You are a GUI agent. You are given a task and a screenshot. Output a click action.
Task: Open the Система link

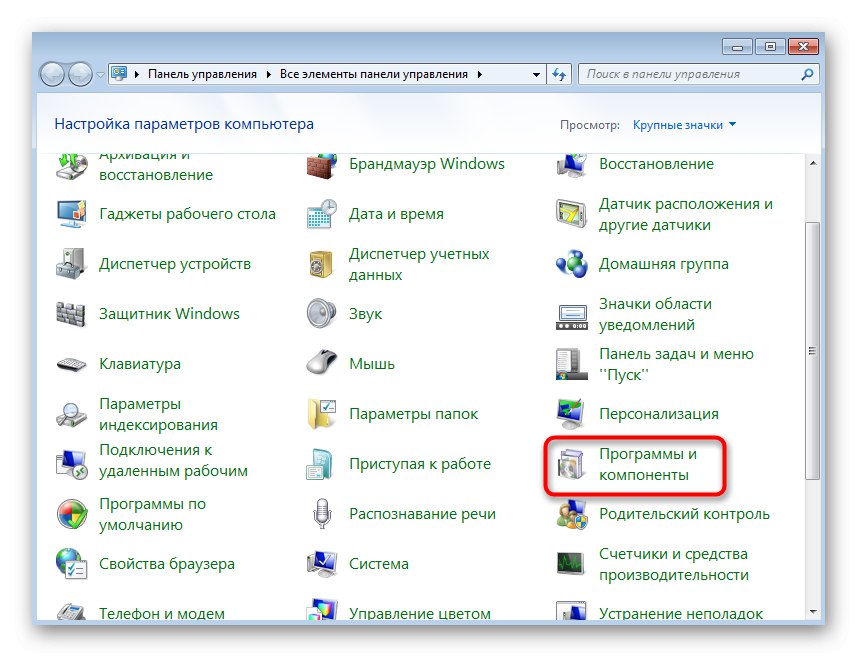pos(379,564)
